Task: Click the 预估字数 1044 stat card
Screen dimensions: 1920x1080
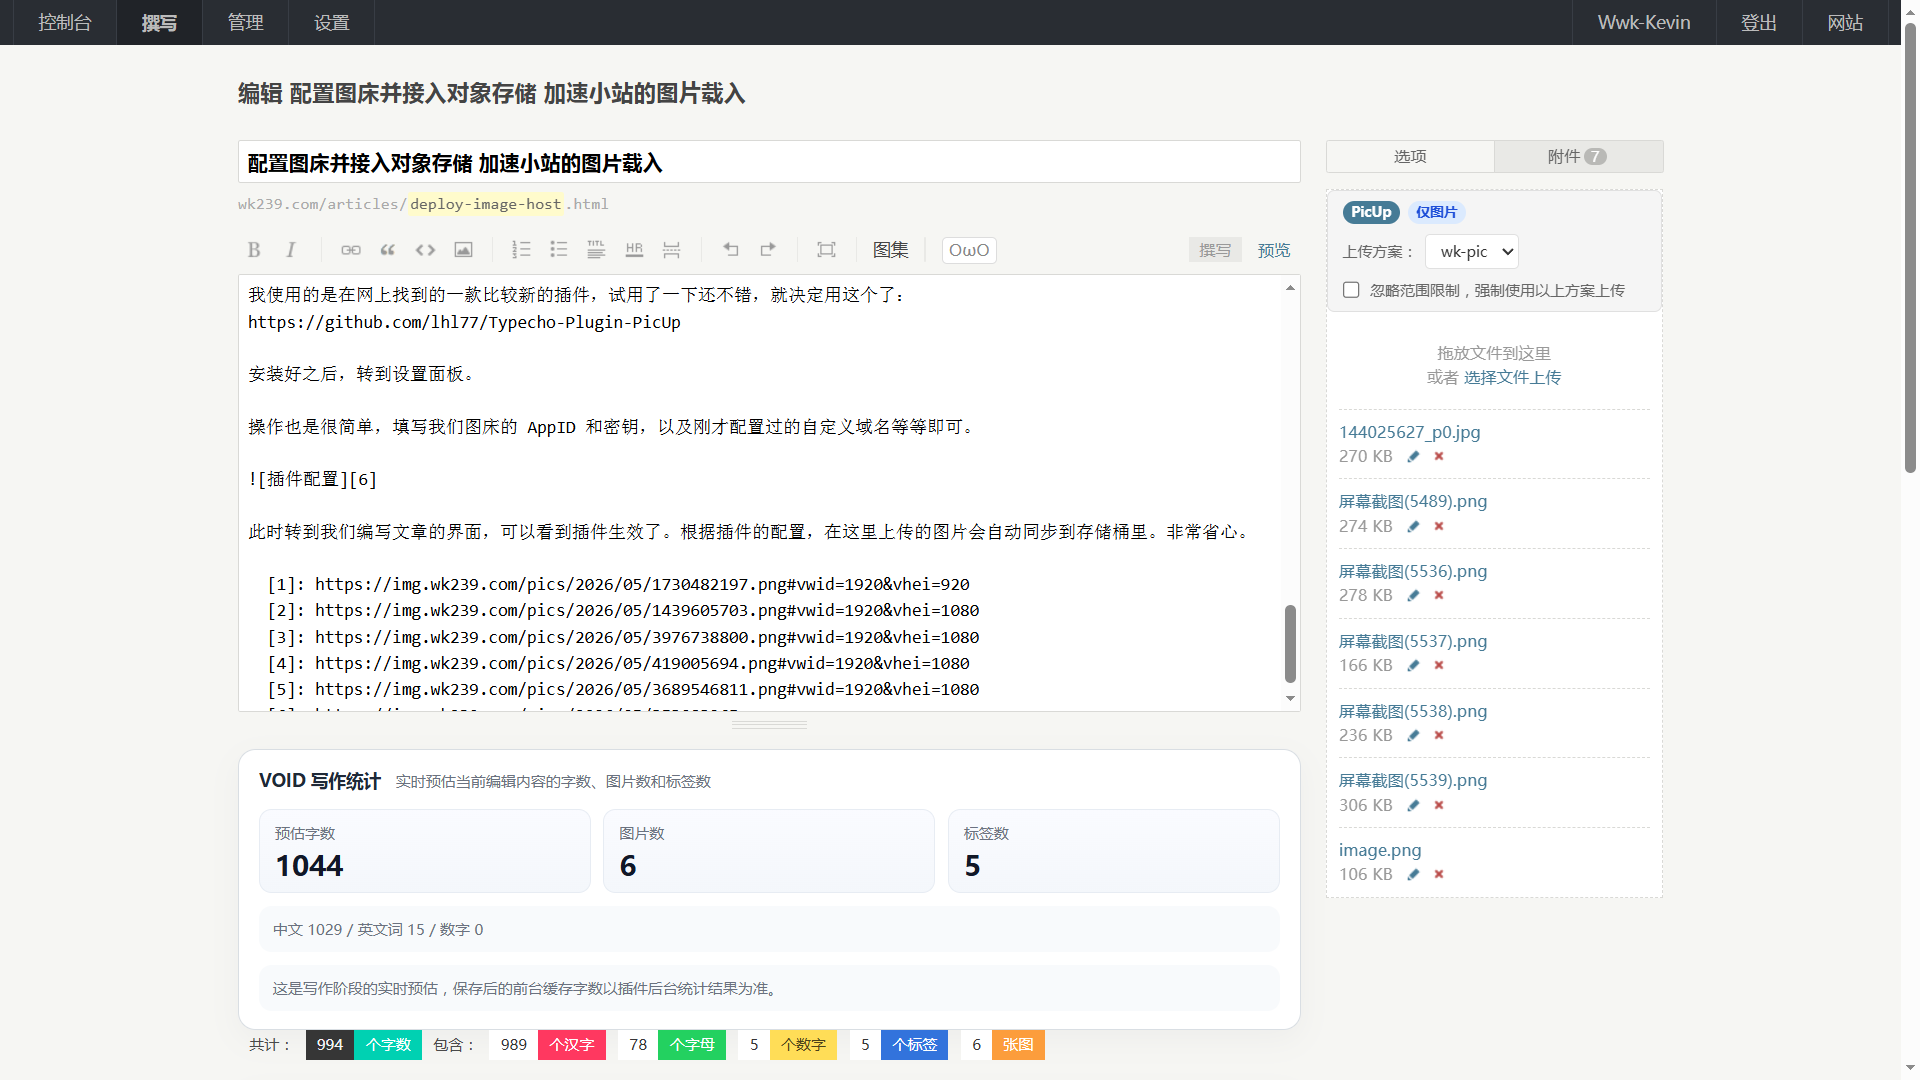Action: (424, 851)
